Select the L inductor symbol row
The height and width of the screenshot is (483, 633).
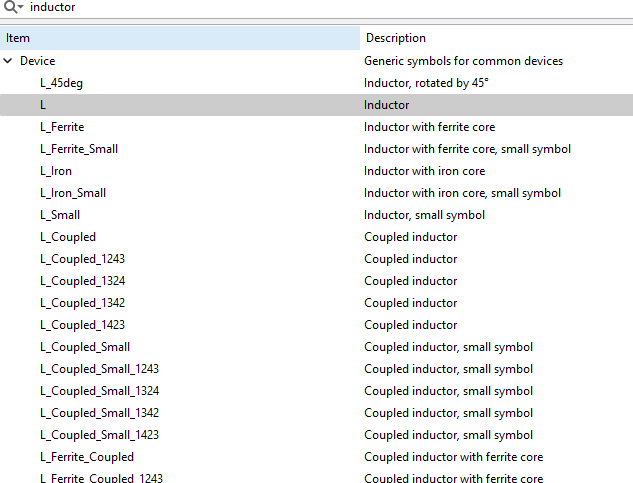coord(316,105)
